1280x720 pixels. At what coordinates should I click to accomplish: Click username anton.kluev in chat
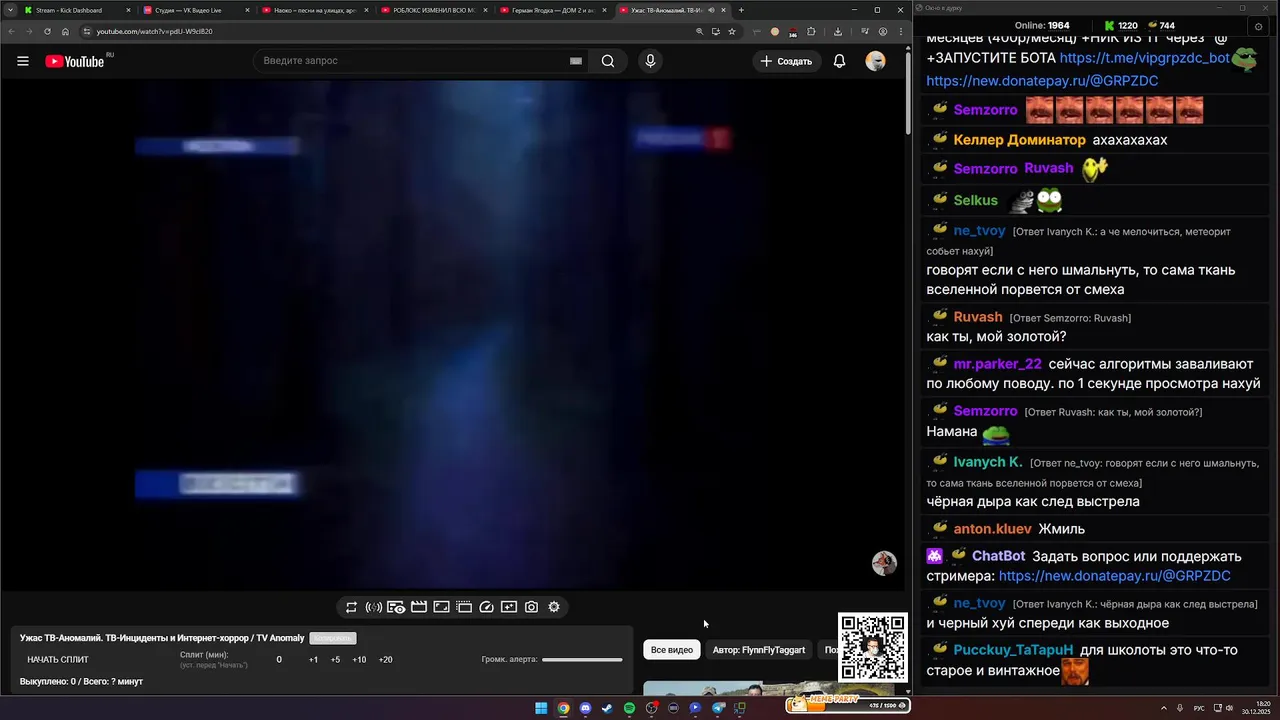pos(992,529)
